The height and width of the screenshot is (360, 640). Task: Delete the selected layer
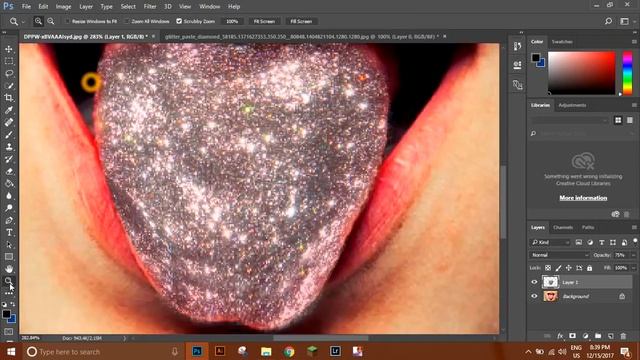pos(623,336)
